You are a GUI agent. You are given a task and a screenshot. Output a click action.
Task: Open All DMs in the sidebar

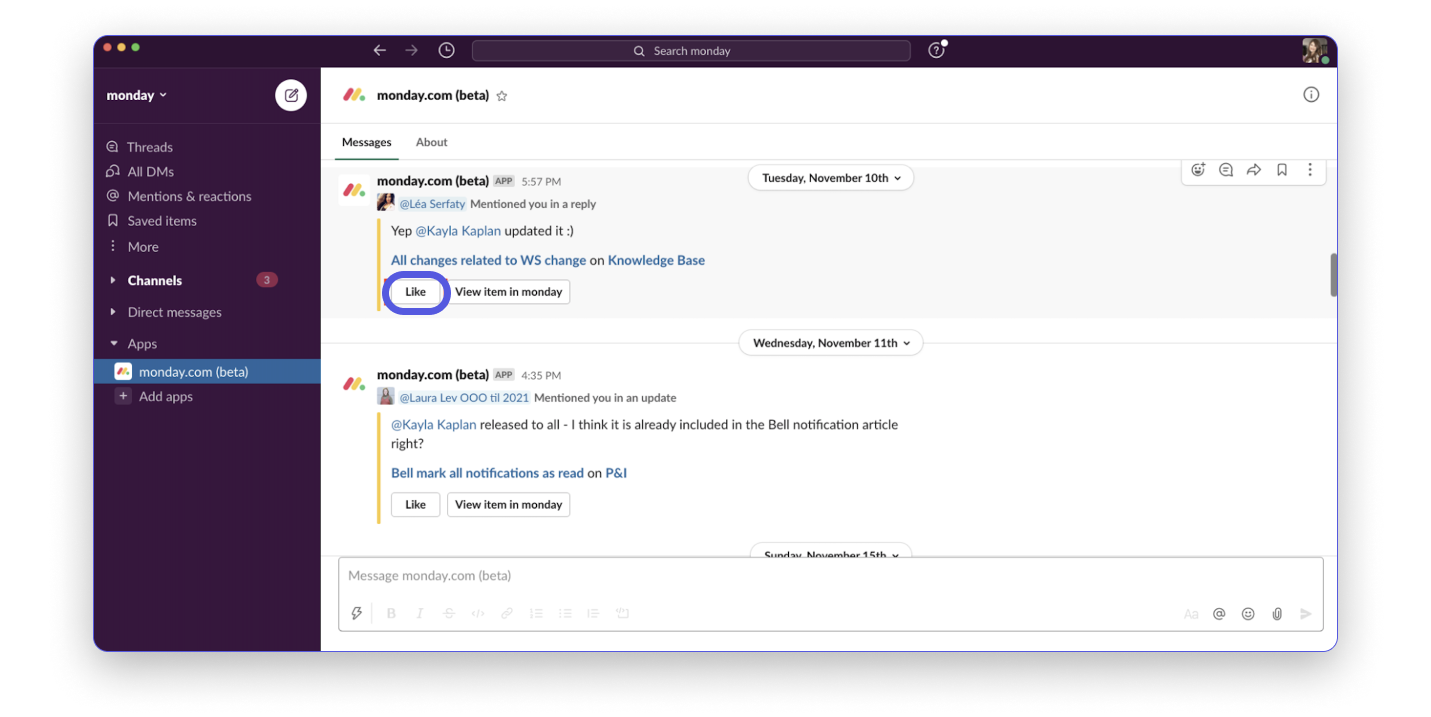pyautogui.click(x=140, y=171)
